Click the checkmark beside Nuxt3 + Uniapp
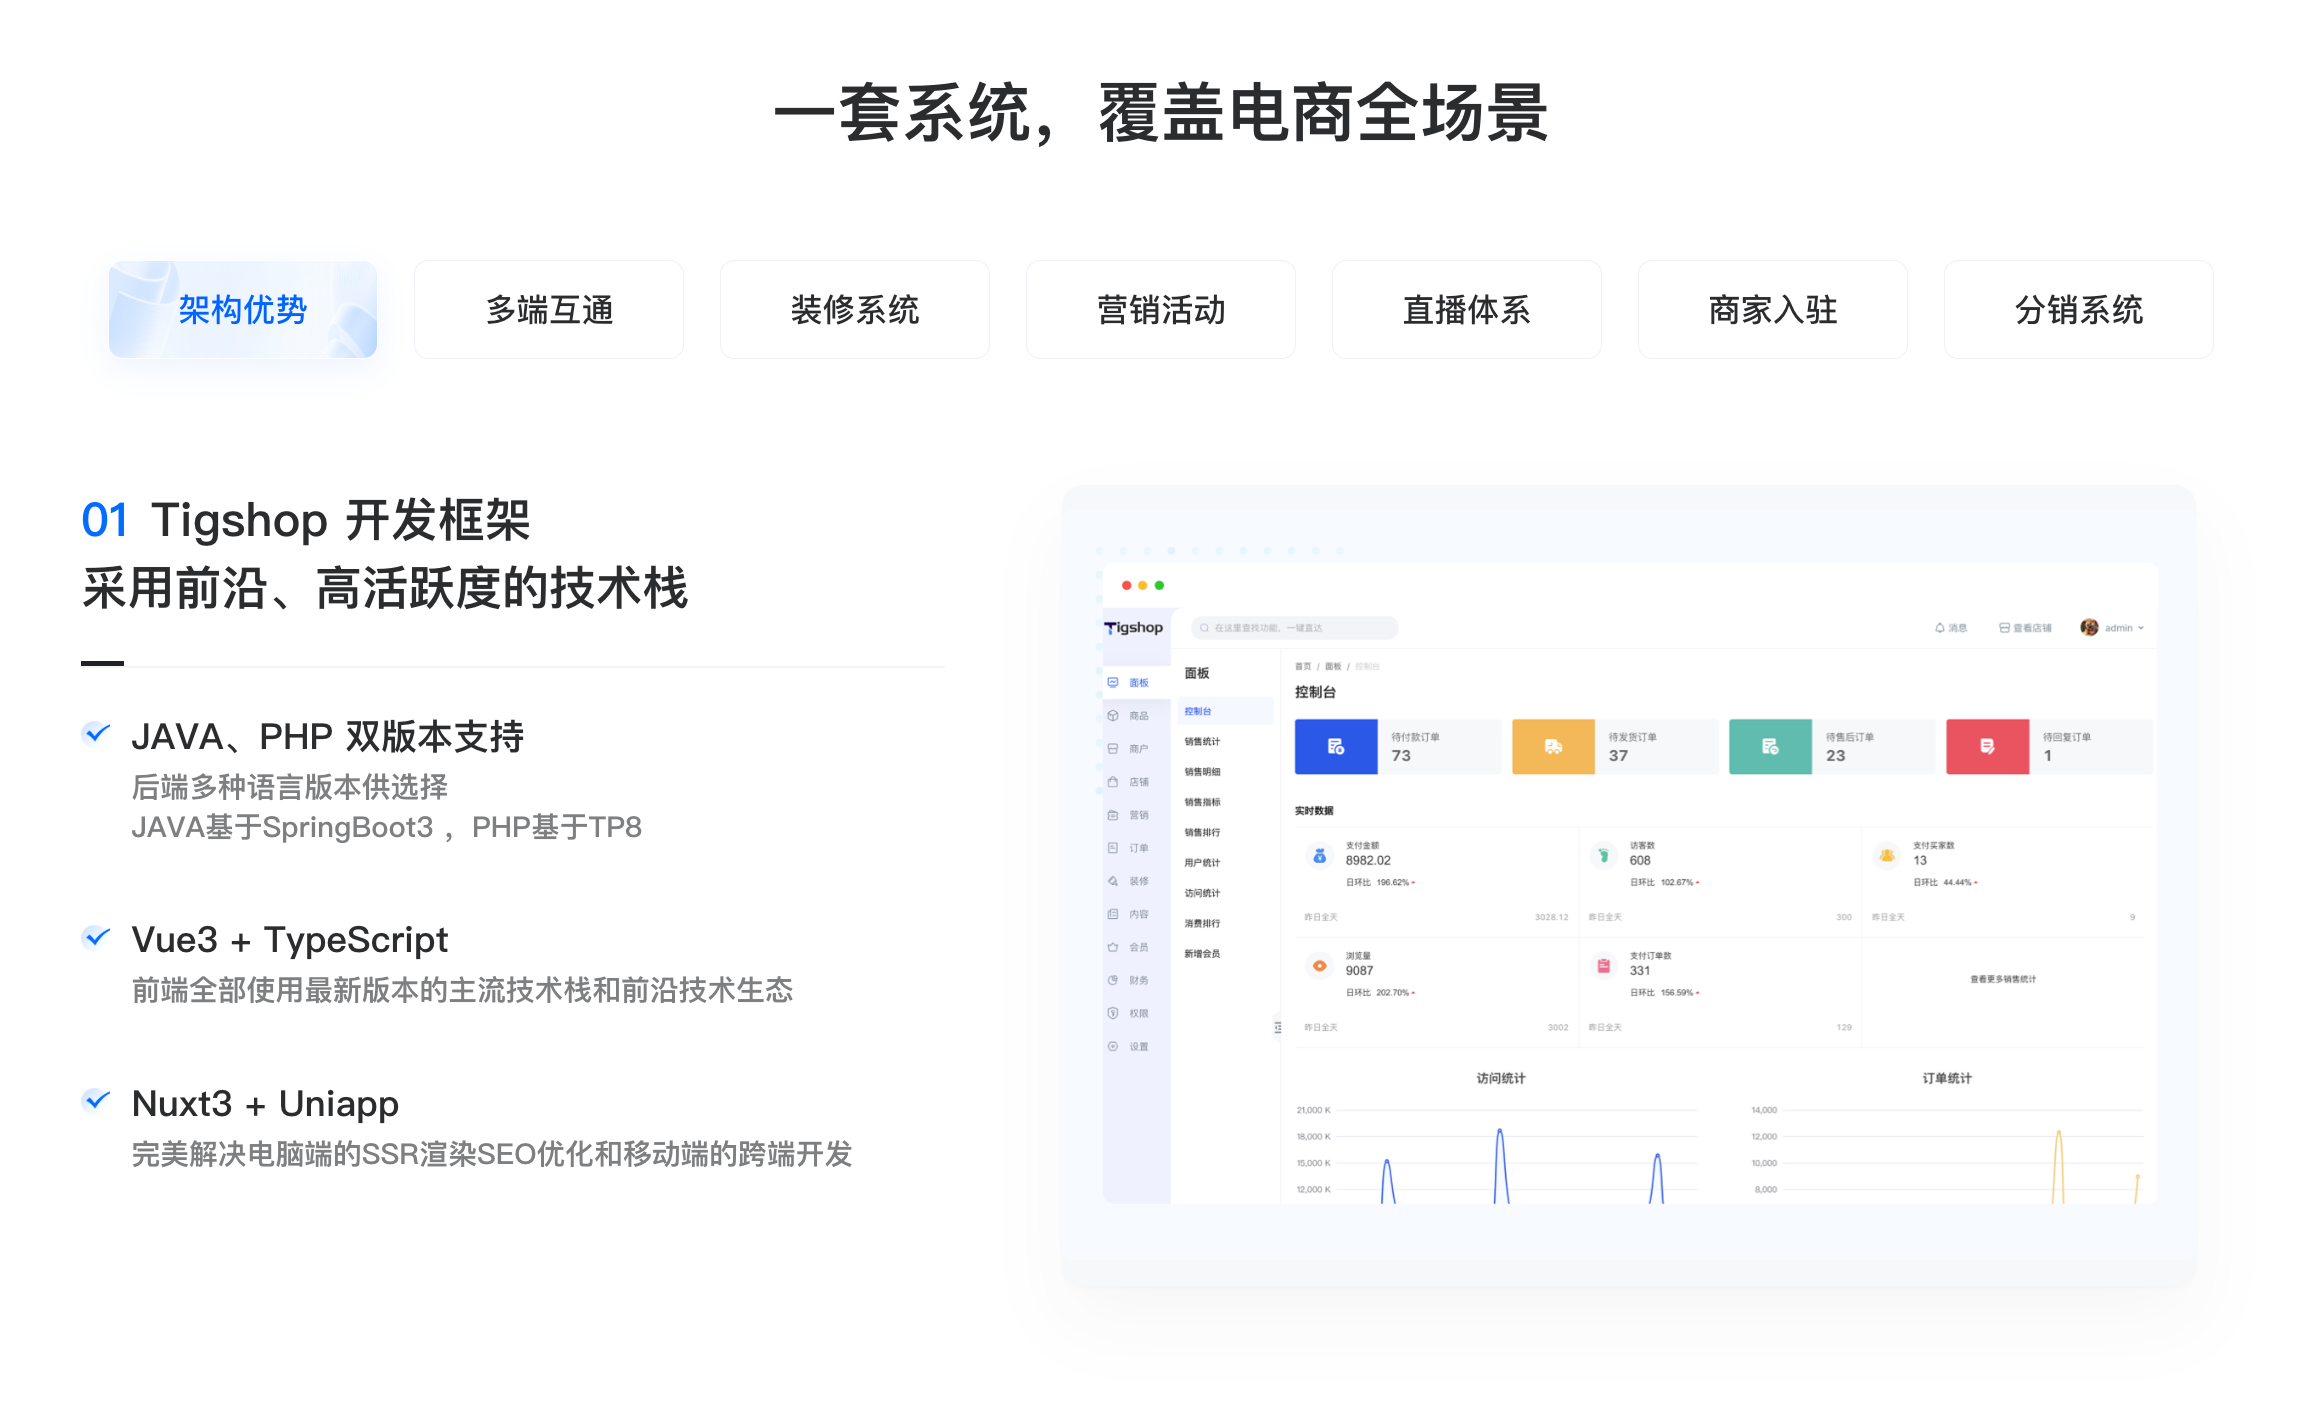 tap(96, 1101)
